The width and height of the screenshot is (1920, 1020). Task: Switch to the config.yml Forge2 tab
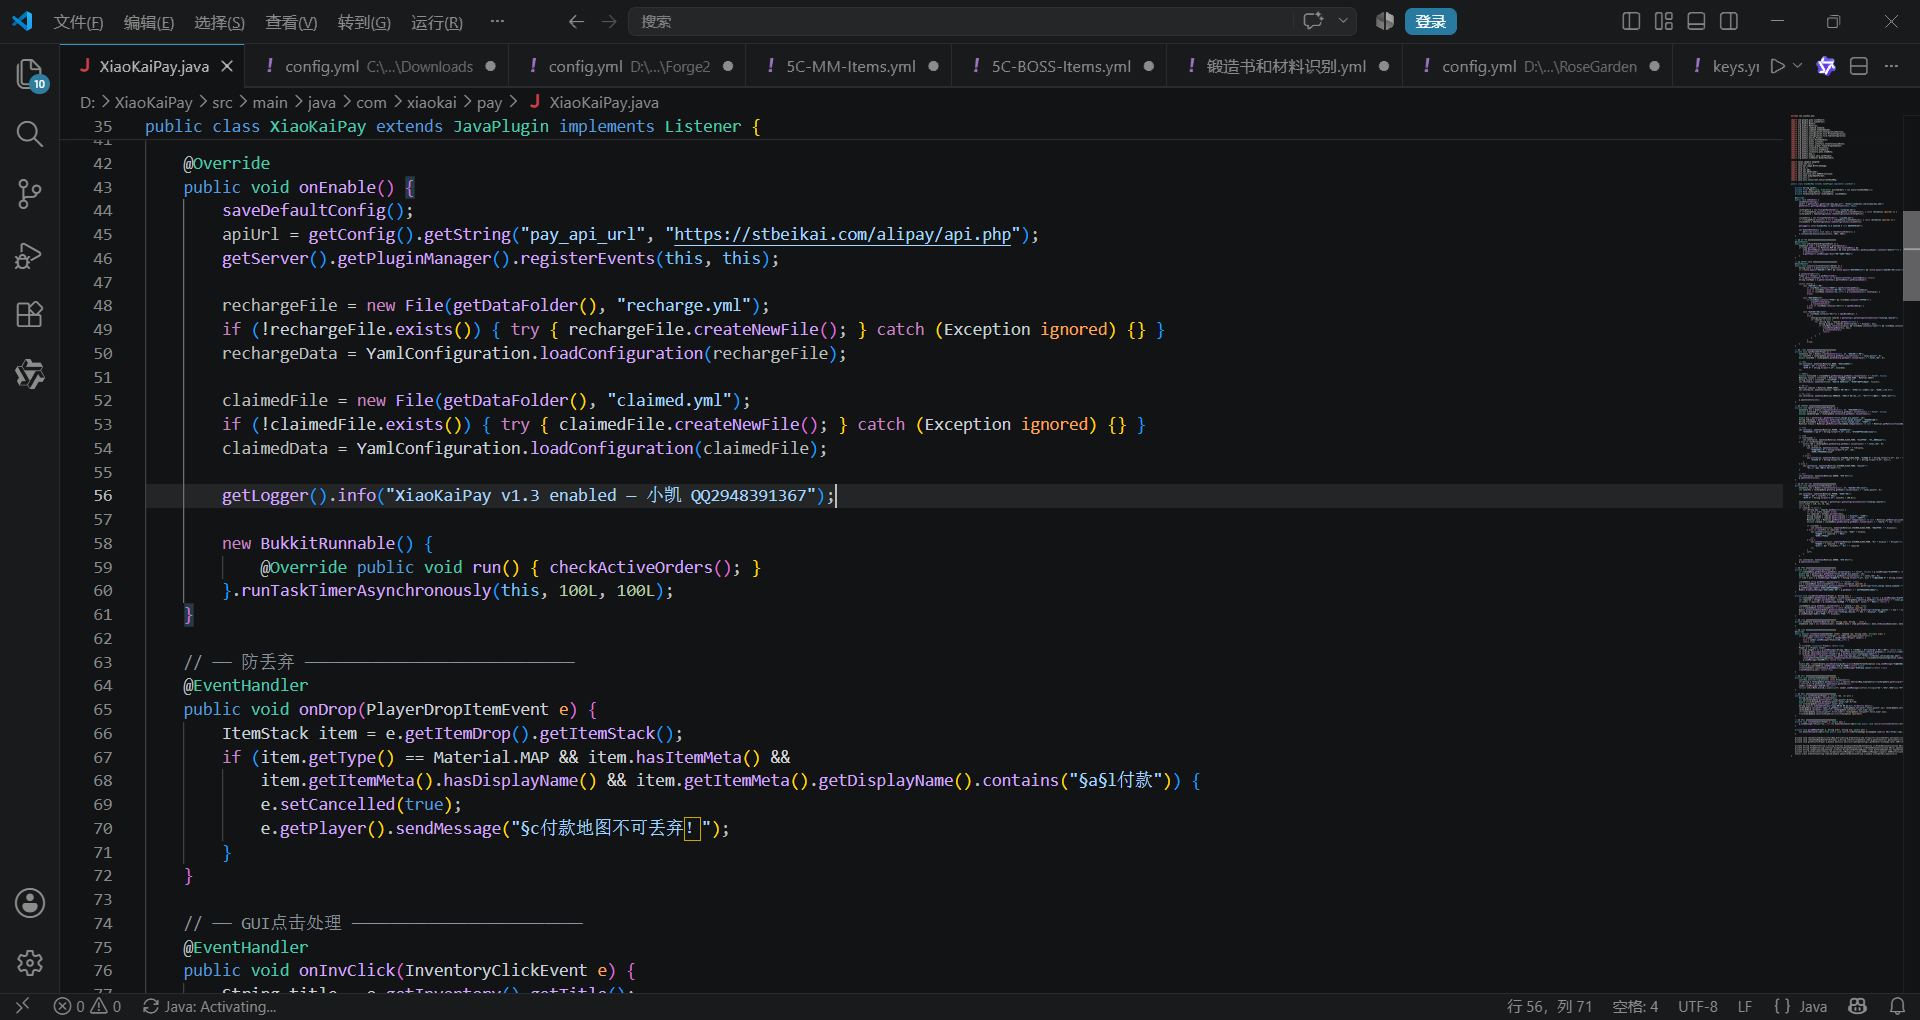(x=629, y=66)
